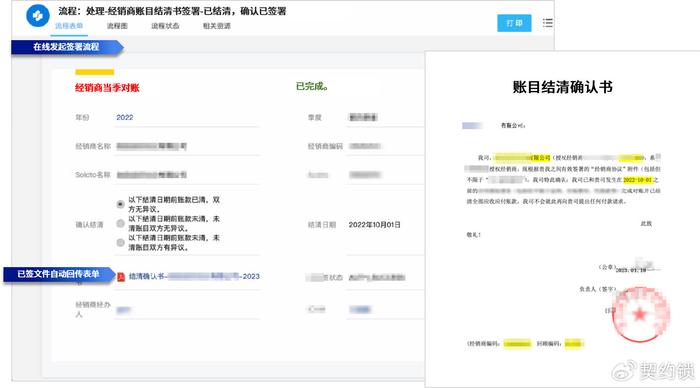Click the 账目结清确认书 document title
The image size is (700, 388).
point(562,87)
